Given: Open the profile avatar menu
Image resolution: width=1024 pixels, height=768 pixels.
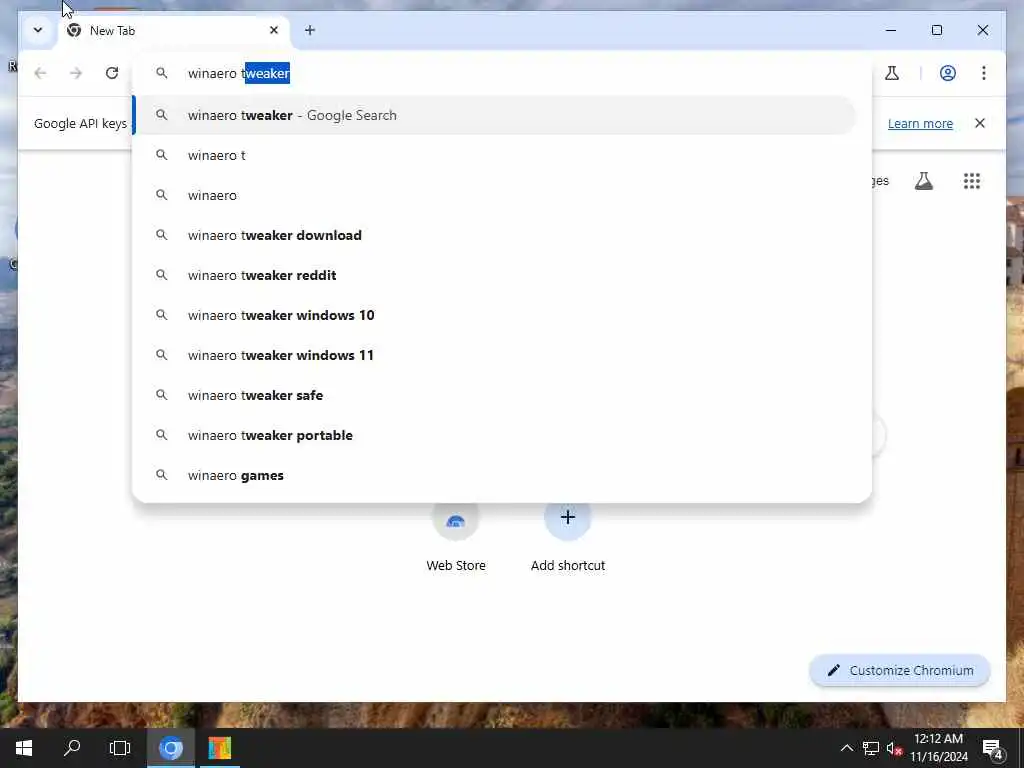Looking at the screenshot, I should coord(948,73).
